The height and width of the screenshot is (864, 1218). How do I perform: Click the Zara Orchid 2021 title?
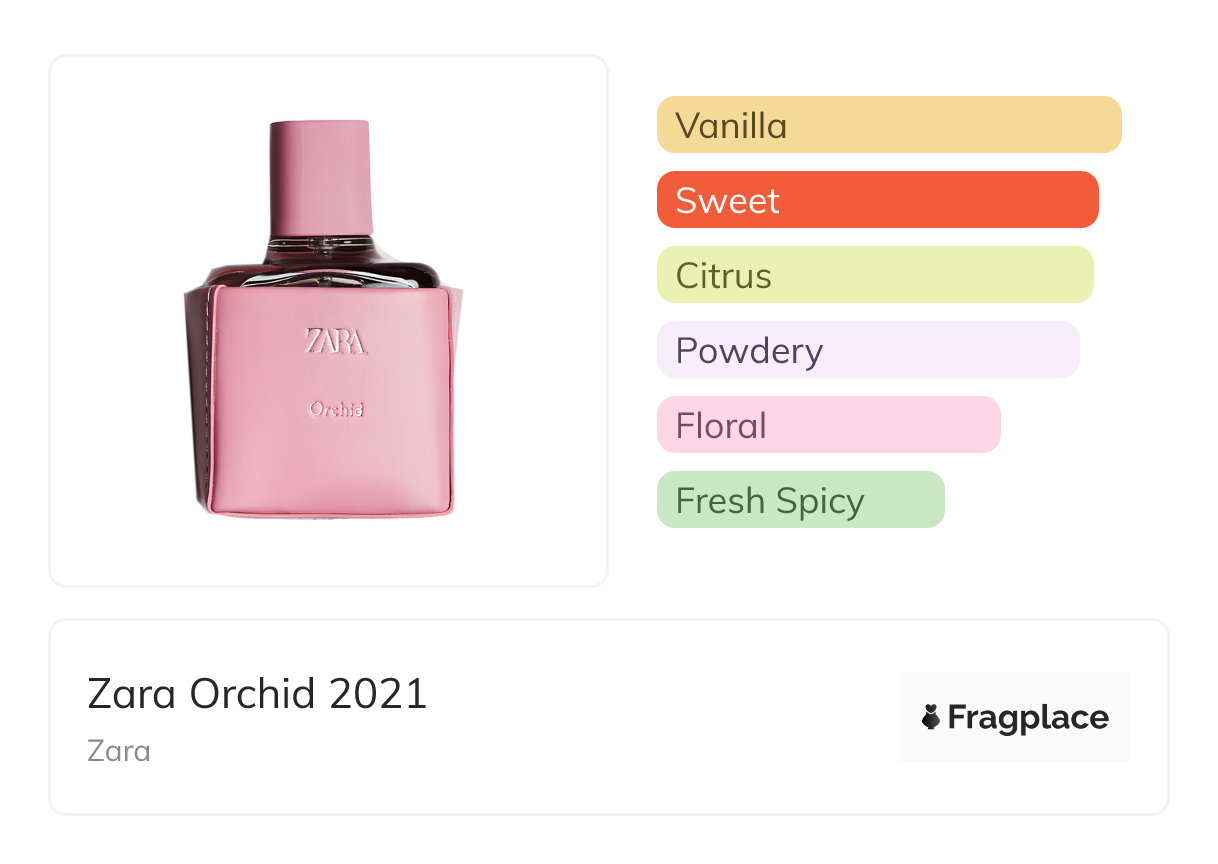coord(257,694)
